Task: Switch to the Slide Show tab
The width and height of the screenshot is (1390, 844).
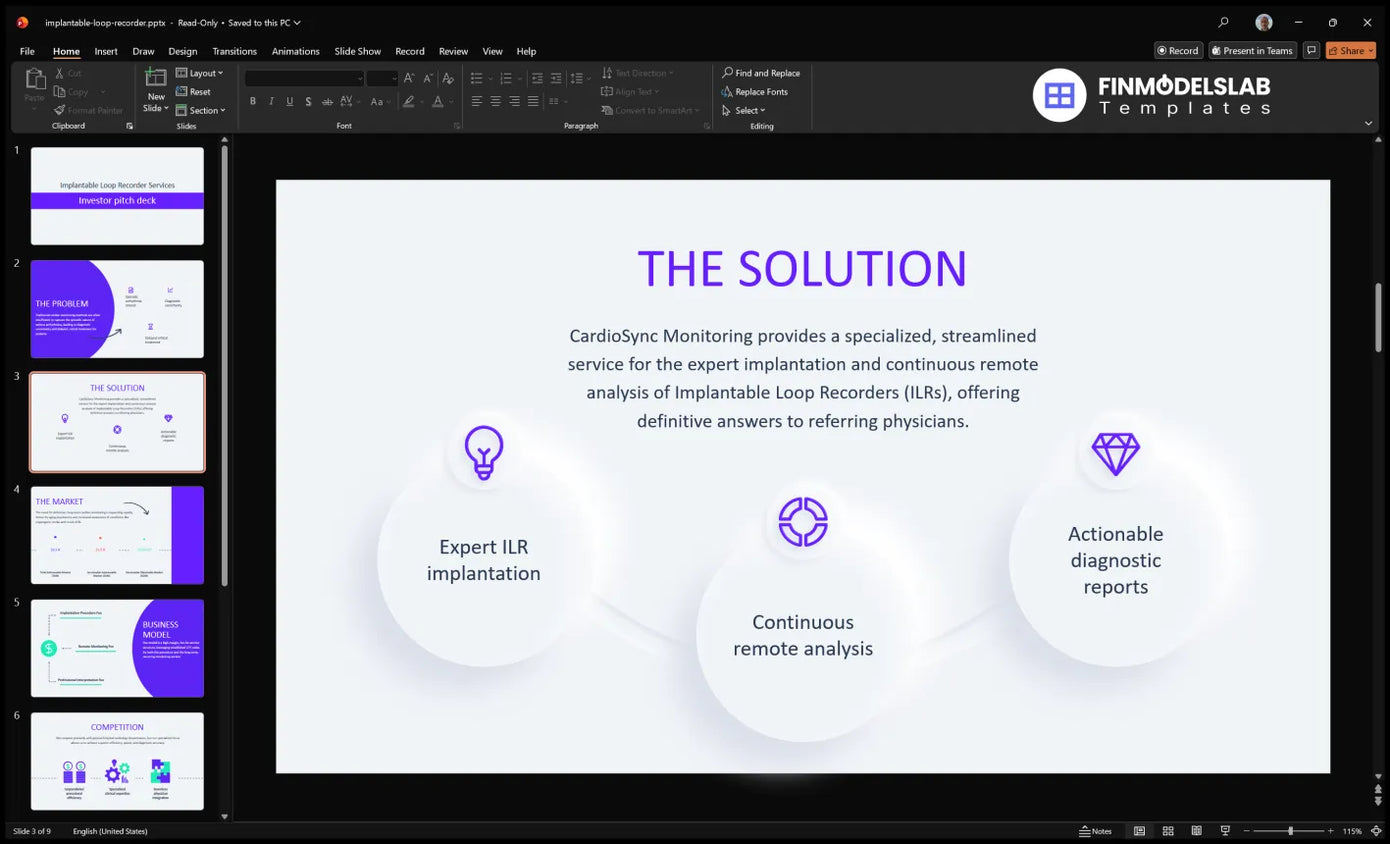Action: click(x=358, y=51)
